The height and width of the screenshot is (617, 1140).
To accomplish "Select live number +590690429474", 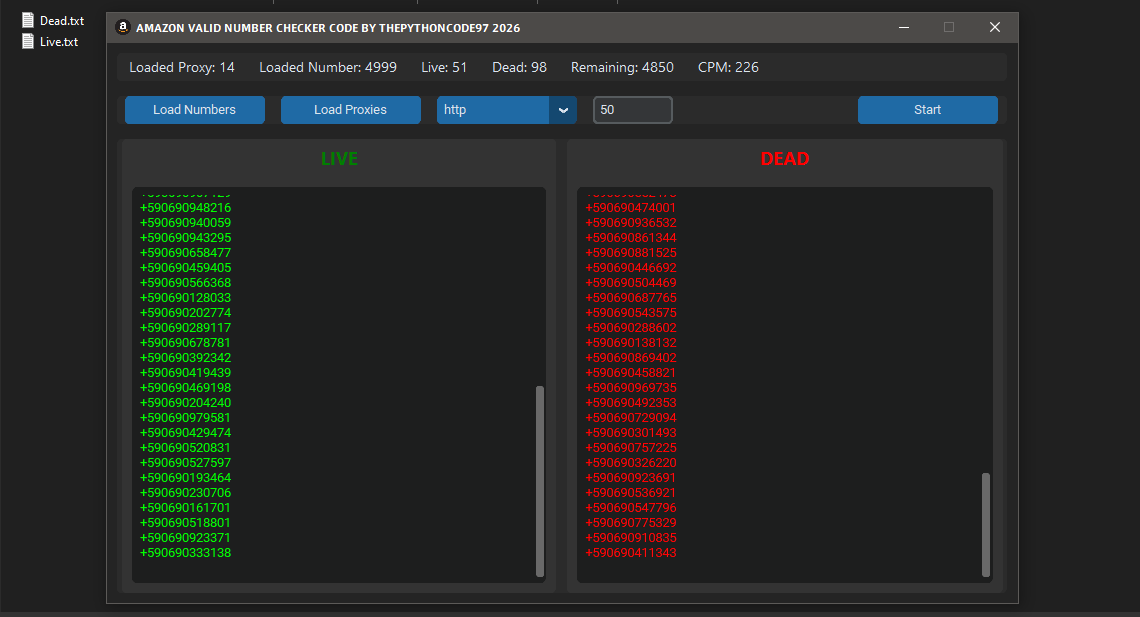I will click(185, 433).
